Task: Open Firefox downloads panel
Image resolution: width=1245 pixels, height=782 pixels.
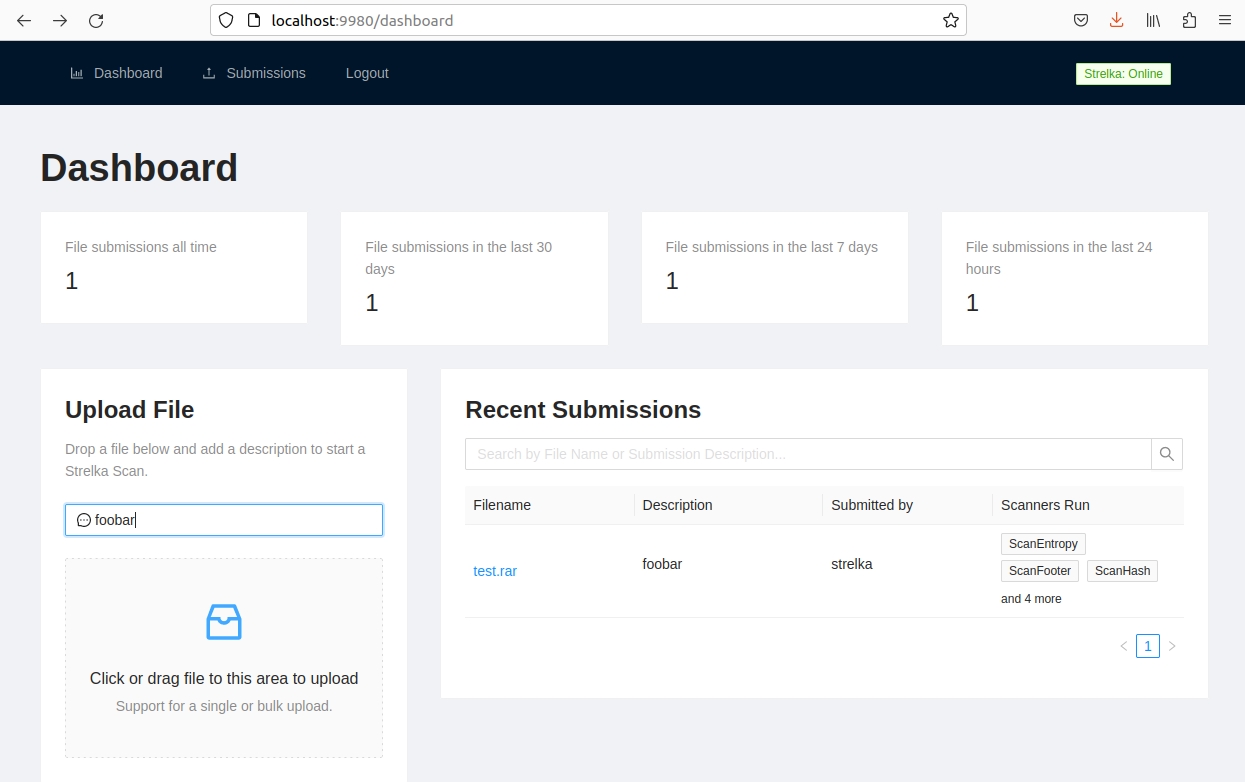Action: (x=1117, y=20)
